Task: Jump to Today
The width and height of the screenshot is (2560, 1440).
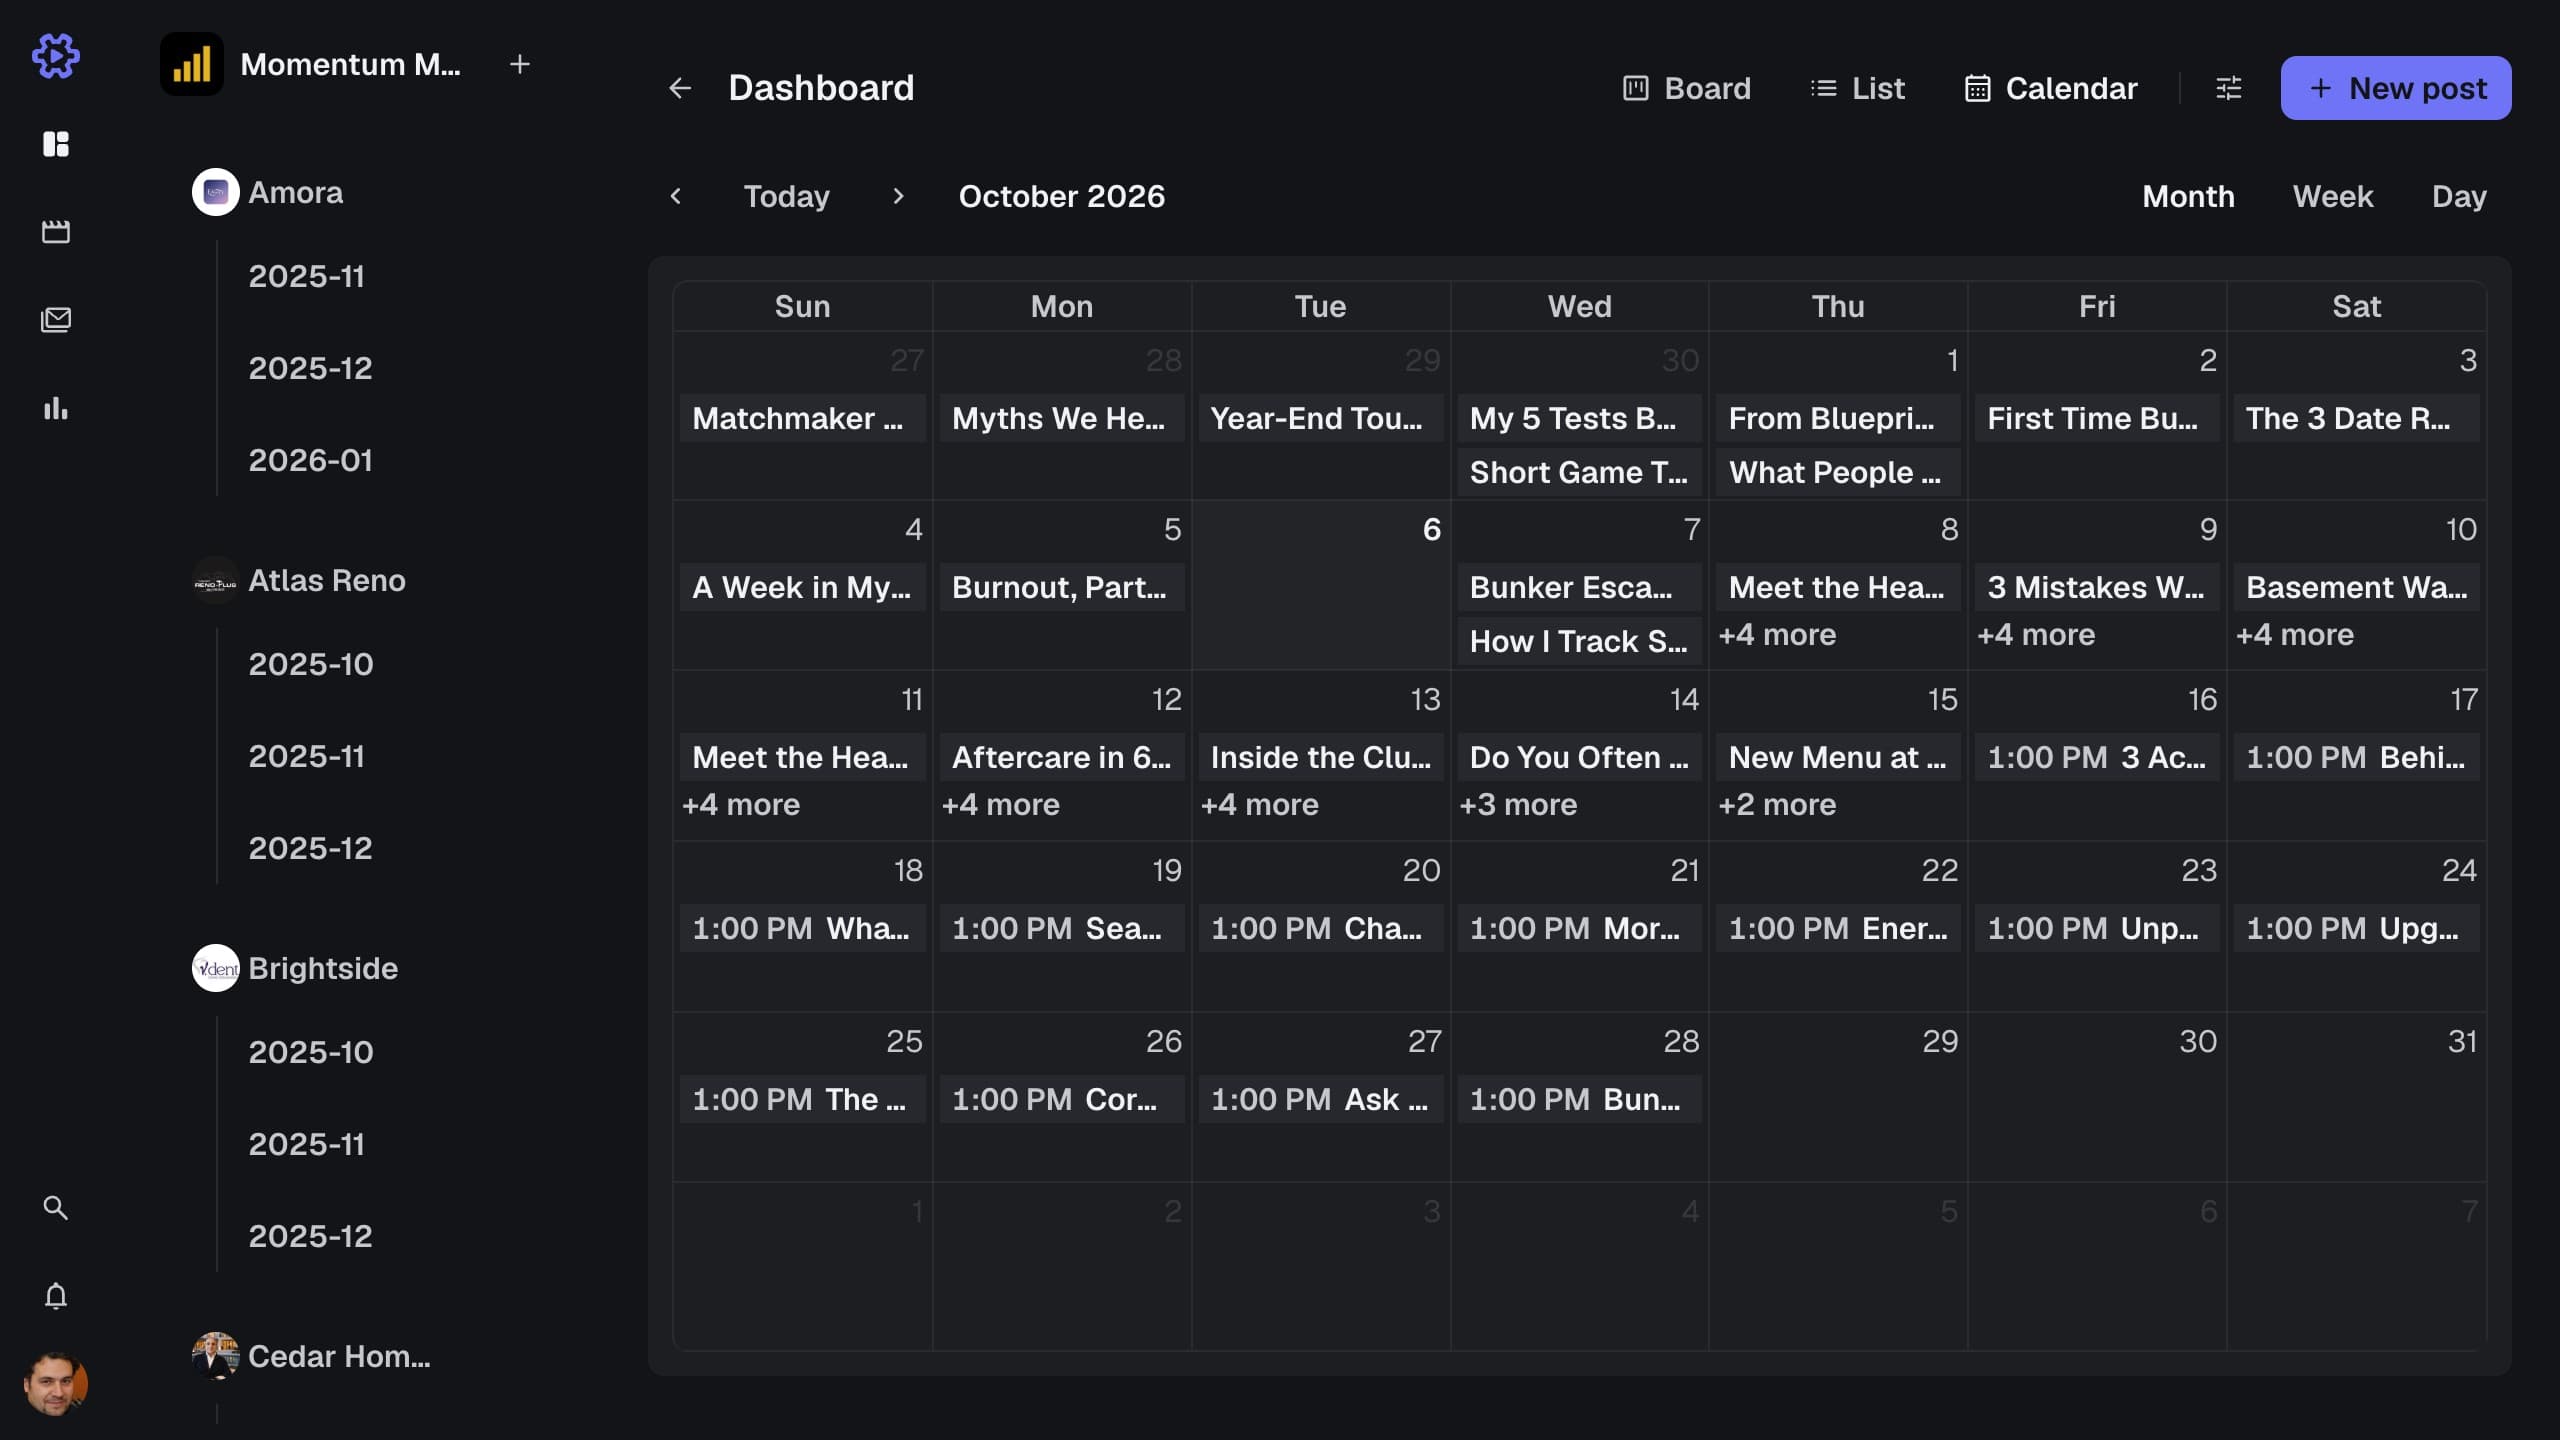Action: (x=787, y=196)
